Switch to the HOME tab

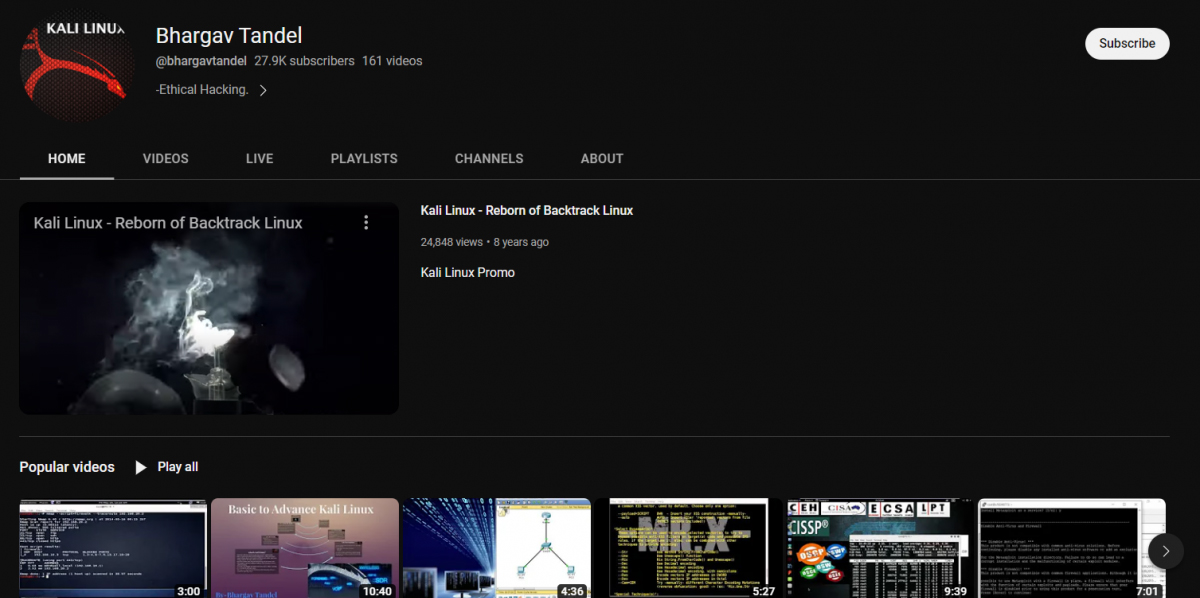coord(67,159)
